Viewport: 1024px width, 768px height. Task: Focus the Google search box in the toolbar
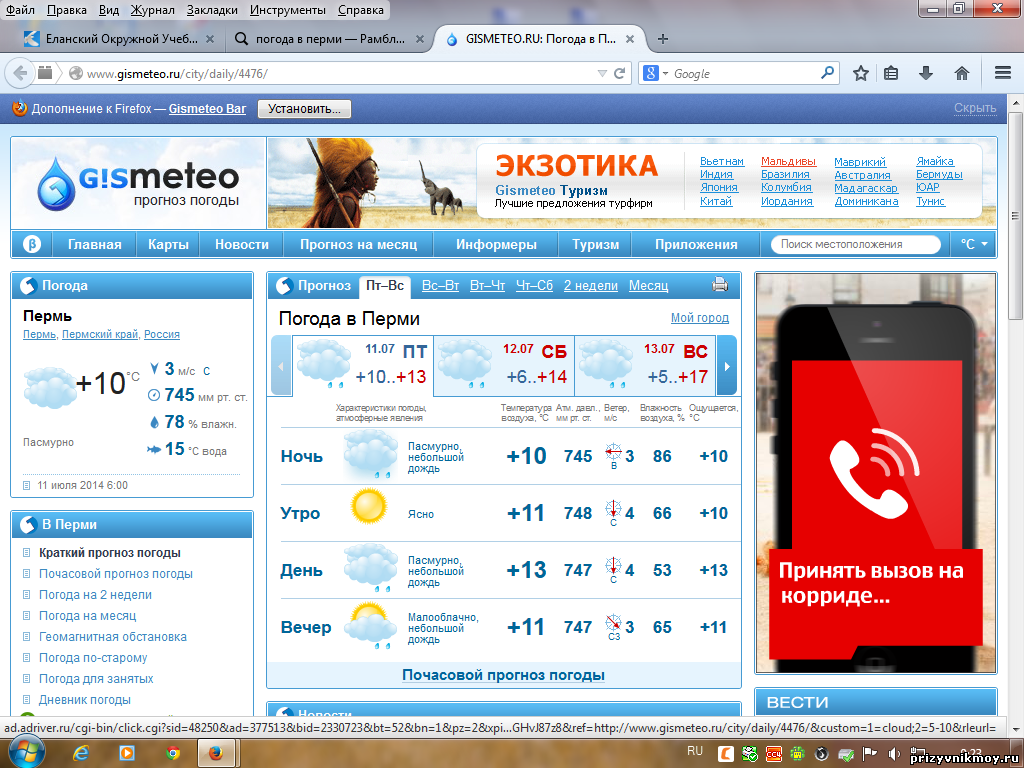click(x=744, y=74)
